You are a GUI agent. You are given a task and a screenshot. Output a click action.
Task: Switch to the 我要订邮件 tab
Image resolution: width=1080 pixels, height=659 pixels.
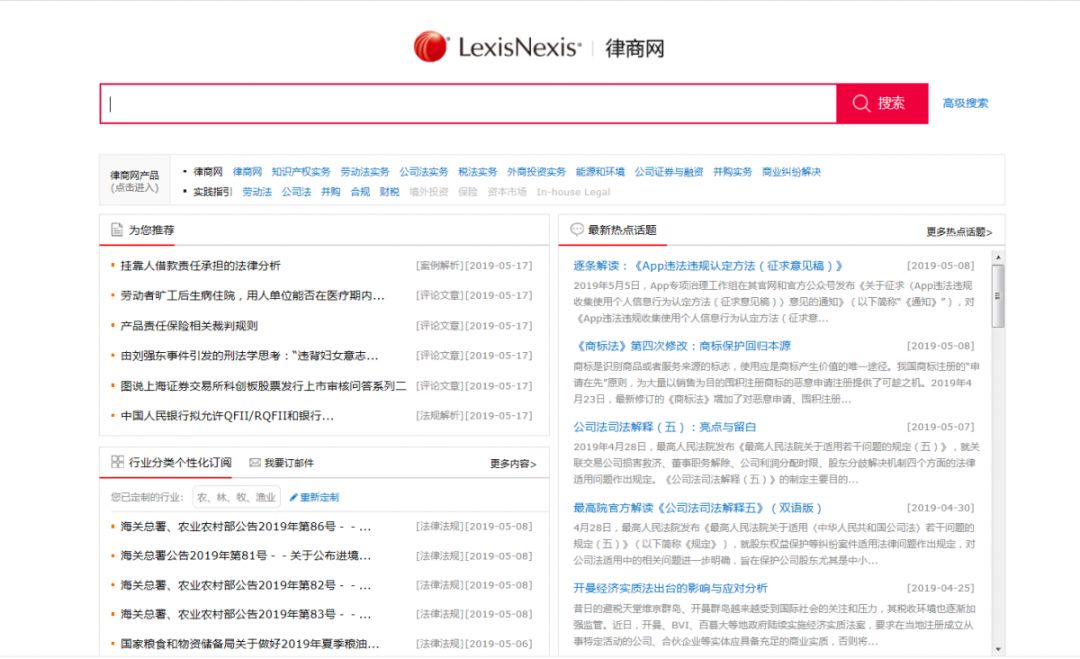click(288, 463)
